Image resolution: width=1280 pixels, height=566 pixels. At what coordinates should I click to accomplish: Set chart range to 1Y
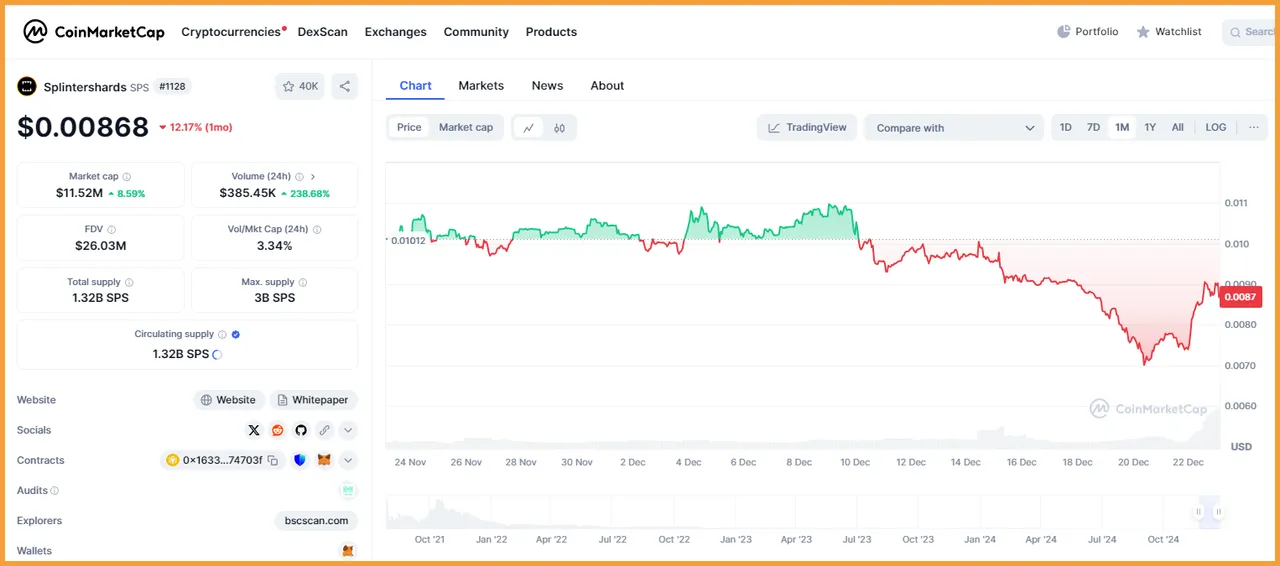point(1150,127)
